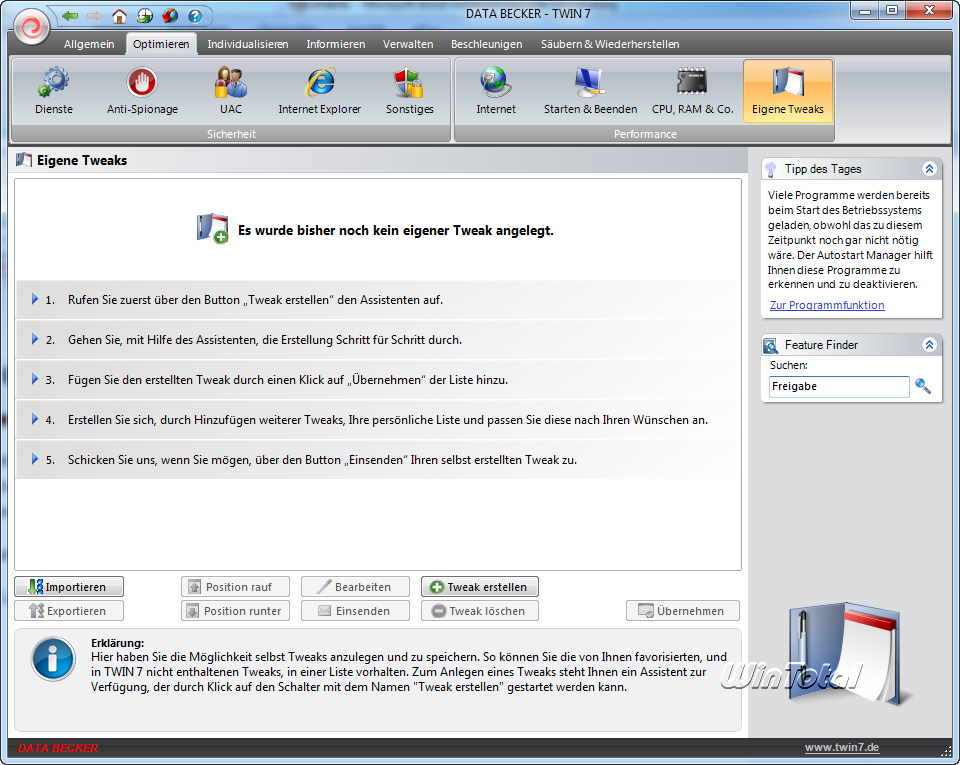This screenshot has height=765, width=960.
Task: Click the clock restore icon in title bar
Action: 145,16
